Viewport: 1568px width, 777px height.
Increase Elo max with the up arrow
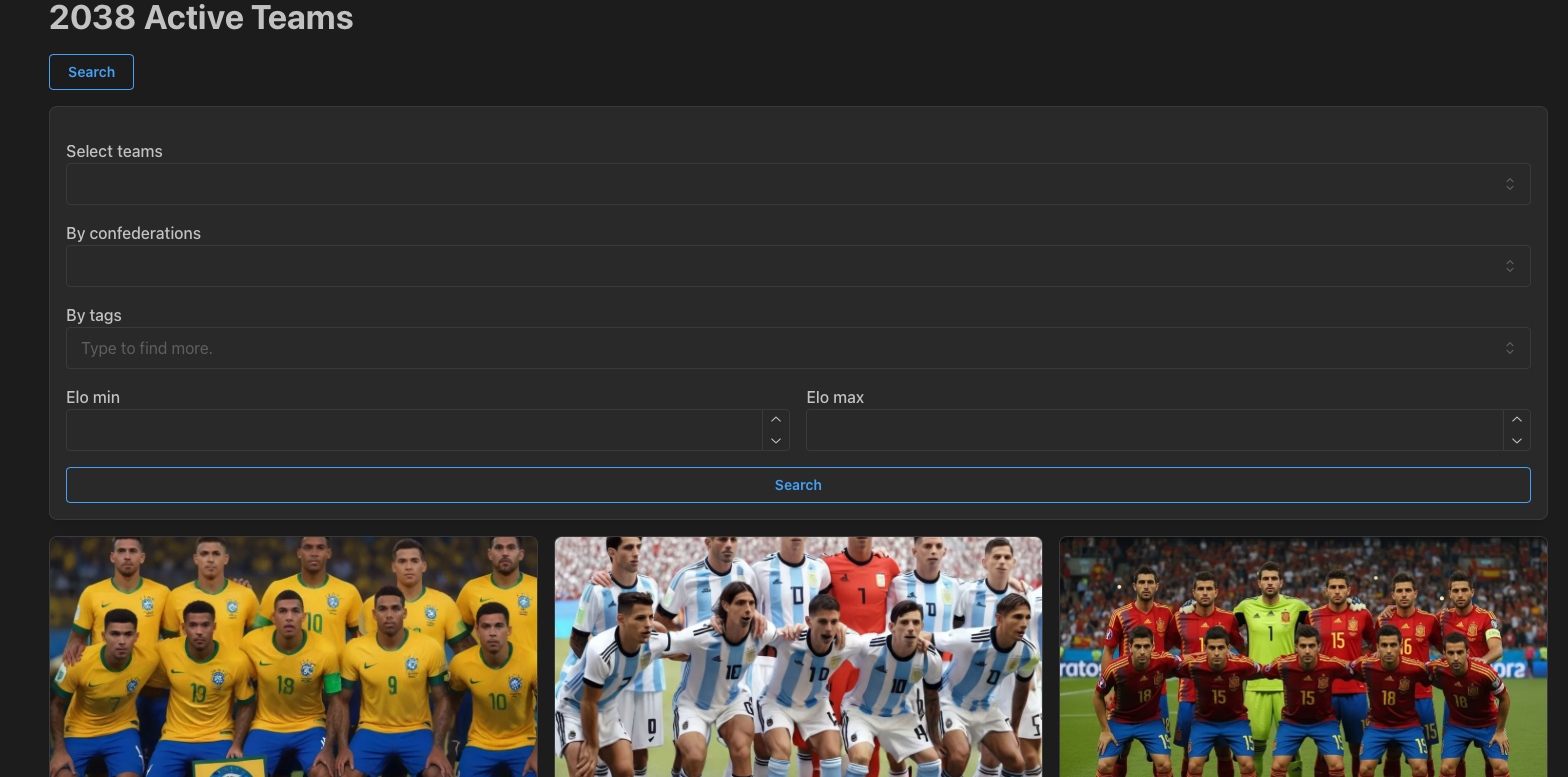(1517, 420)
